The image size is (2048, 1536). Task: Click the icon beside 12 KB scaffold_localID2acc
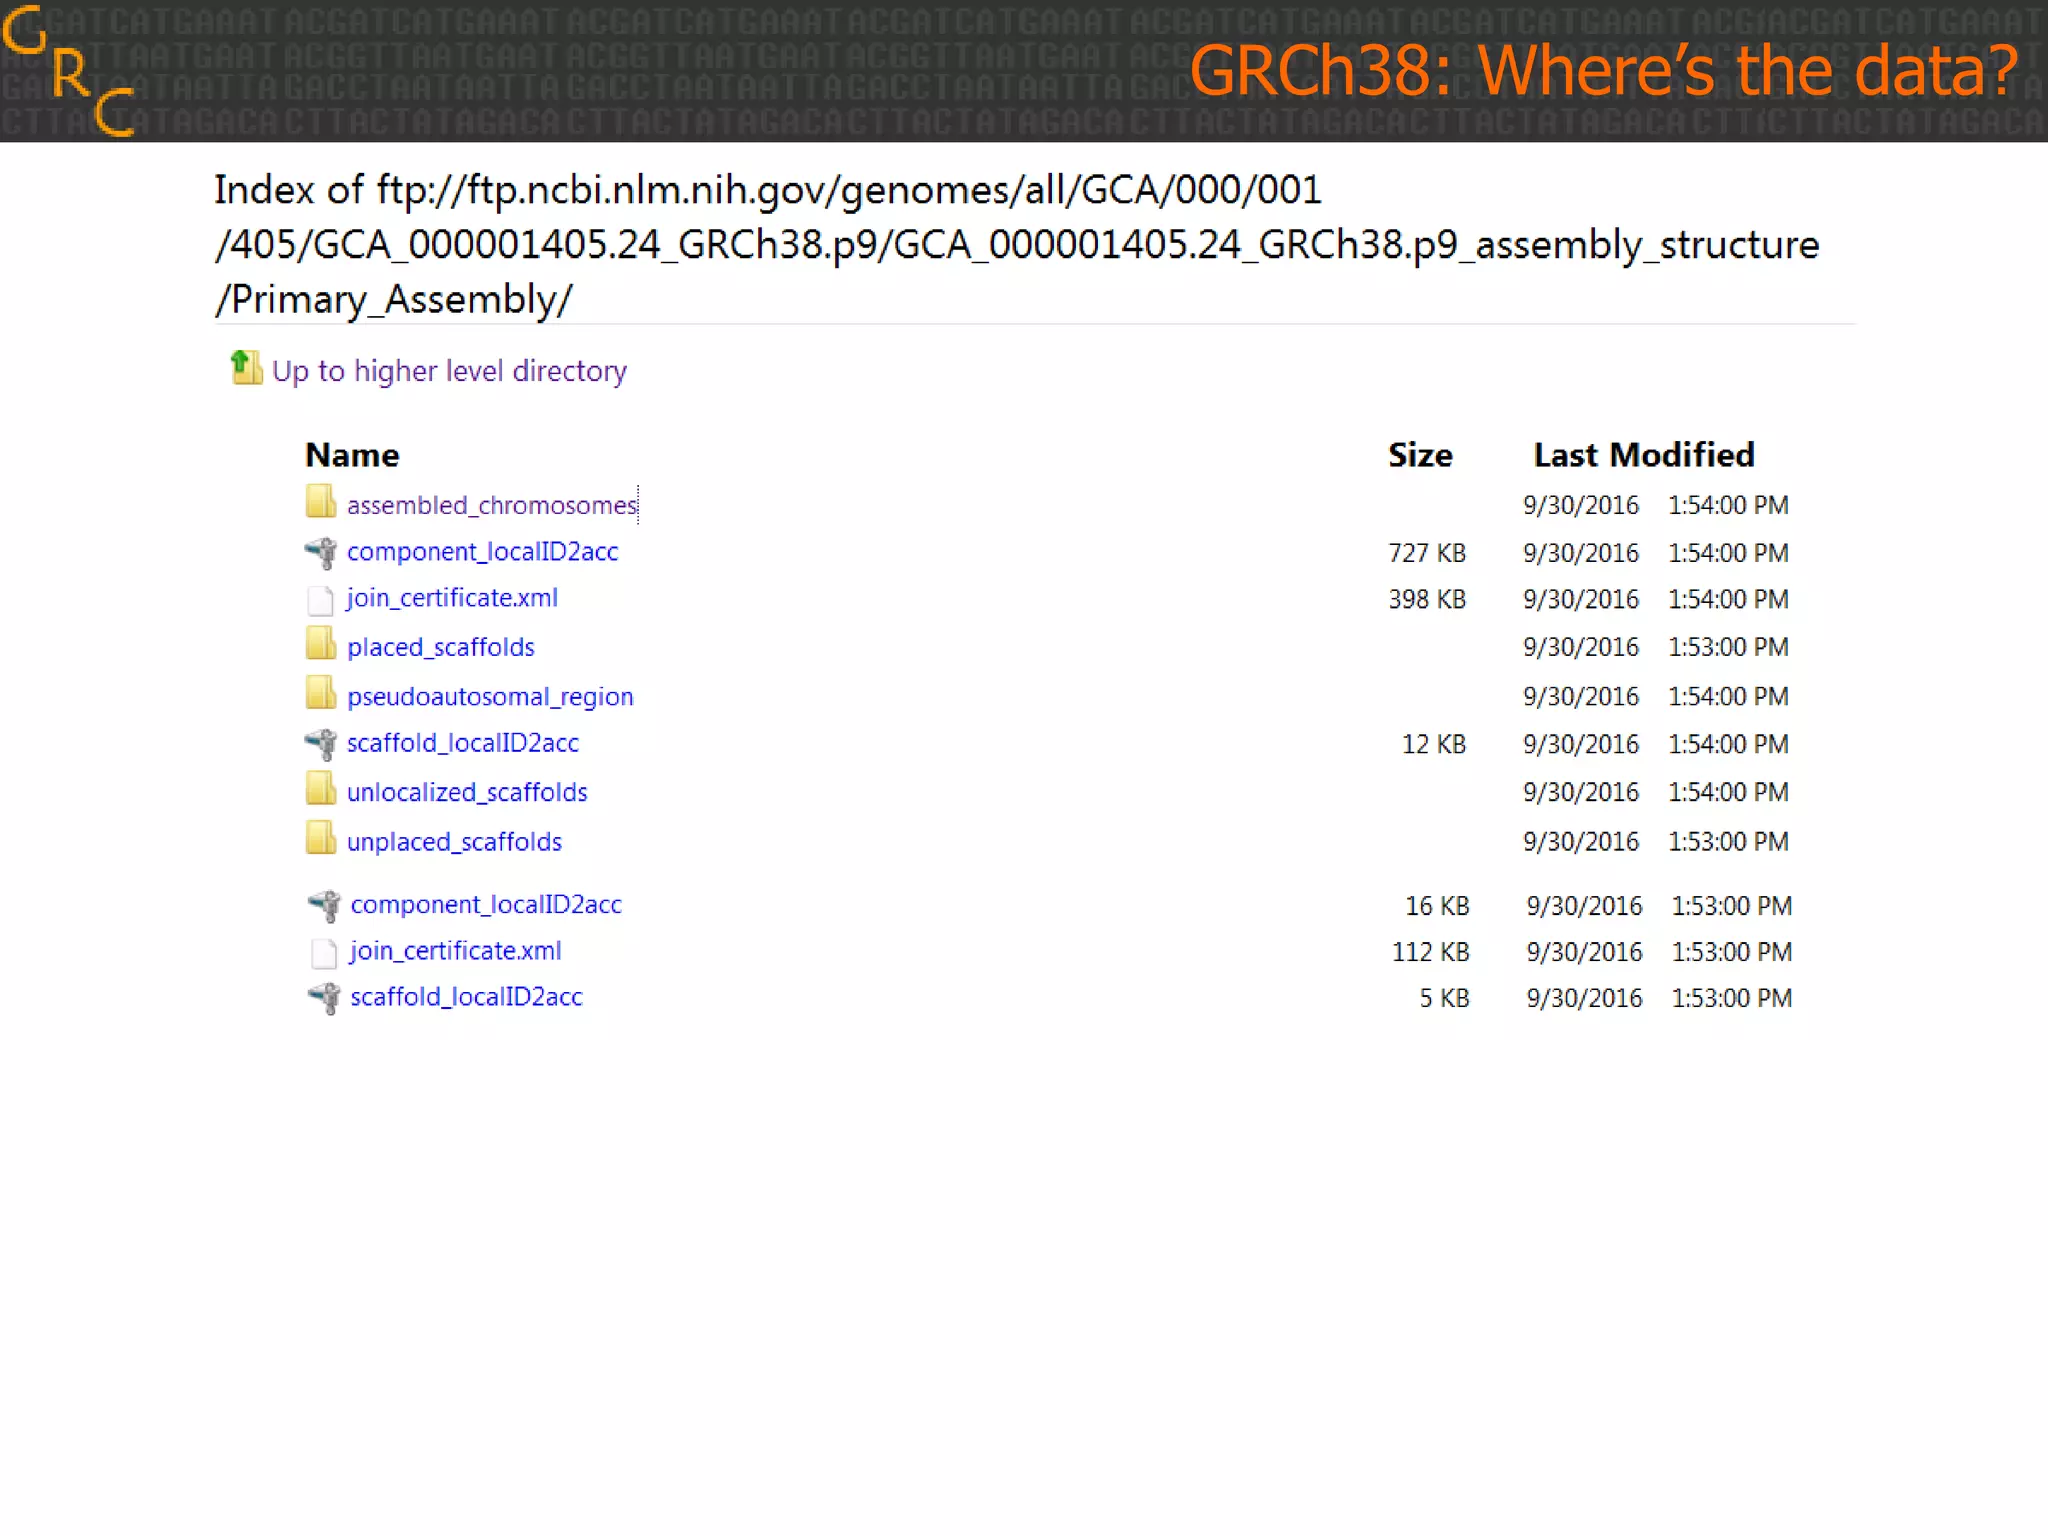point(321,744)
